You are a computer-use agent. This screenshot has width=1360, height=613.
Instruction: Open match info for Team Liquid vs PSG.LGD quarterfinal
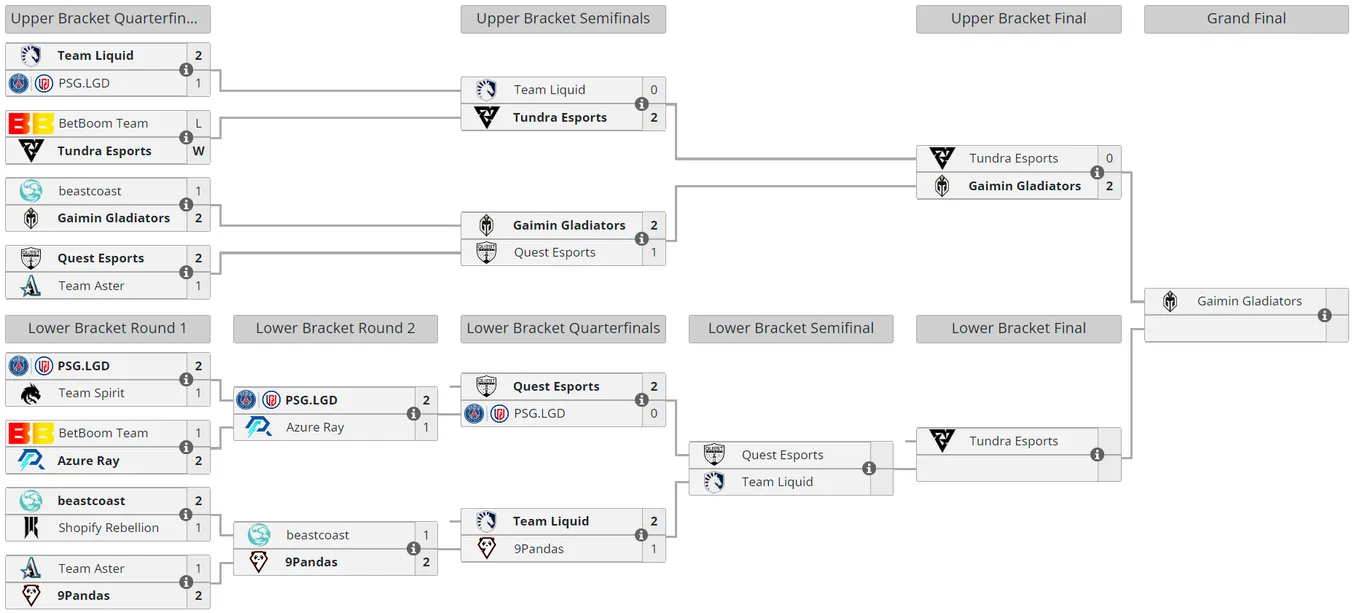pyautogui.click(x=186, y=70)
